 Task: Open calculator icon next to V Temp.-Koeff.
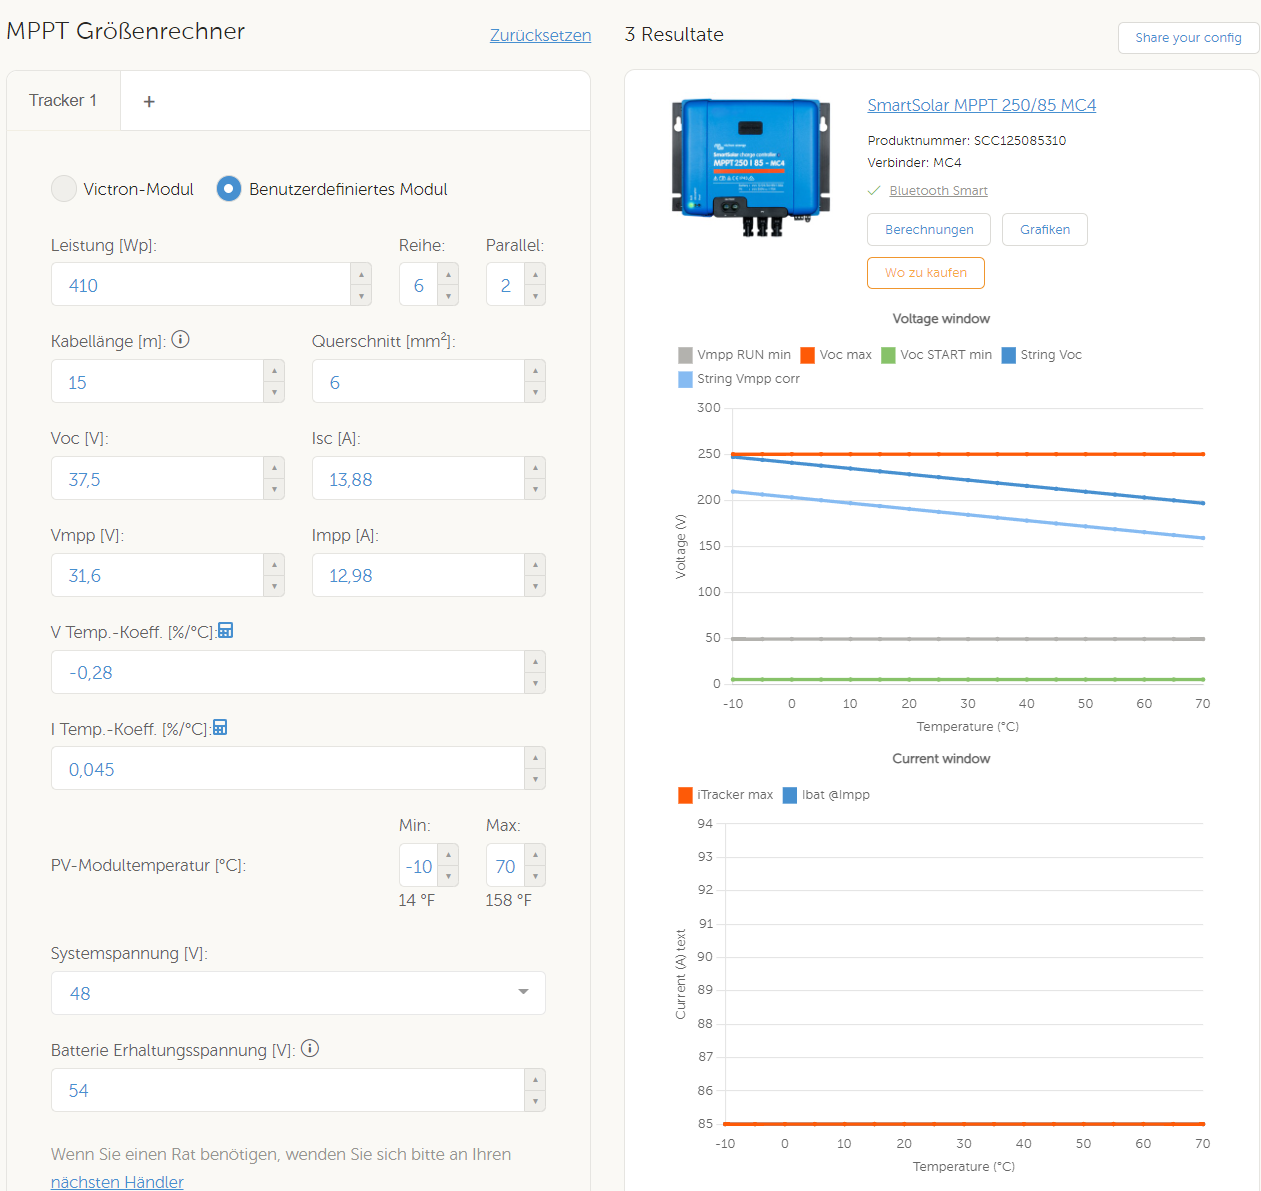point(226,630)
